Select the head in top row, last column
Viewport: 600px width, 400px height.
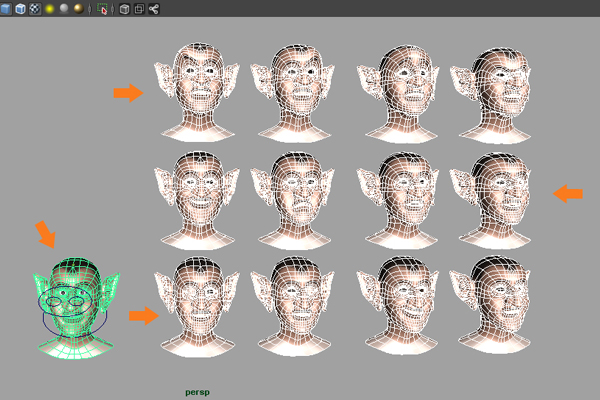[x=492, y=95]
